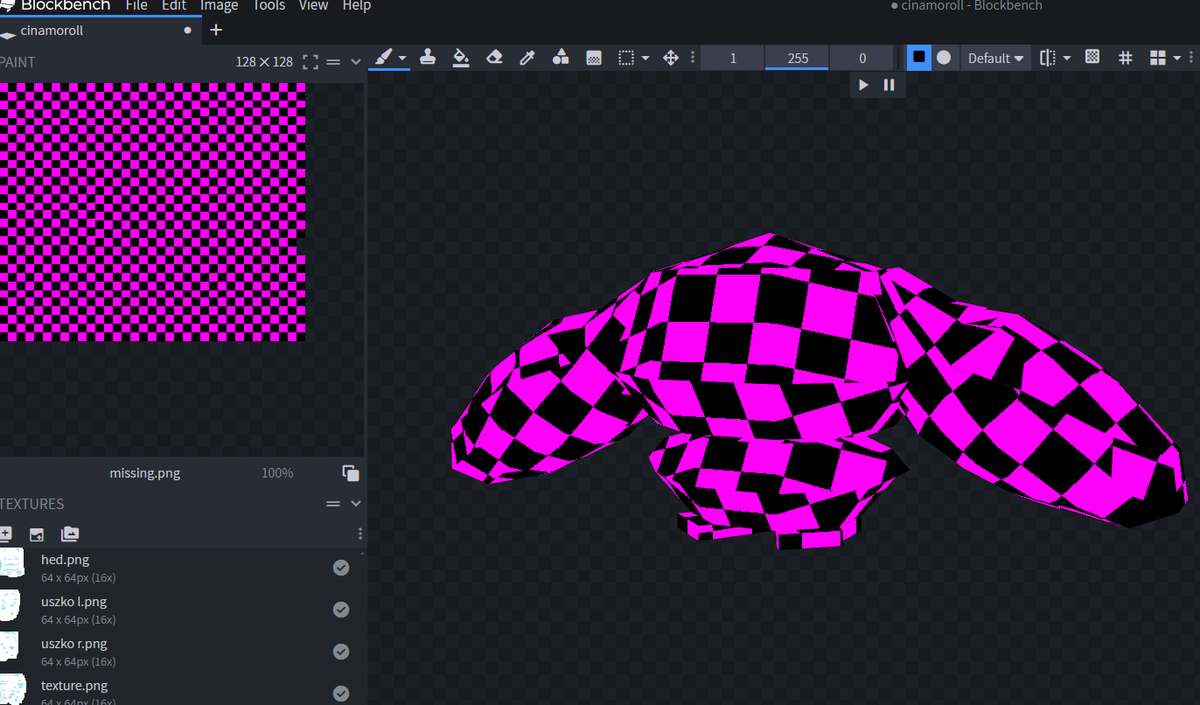Toggle the painting grid
Image resolution: width=1200 pixels, height=705 pixels.
[x=1125, y=58]
